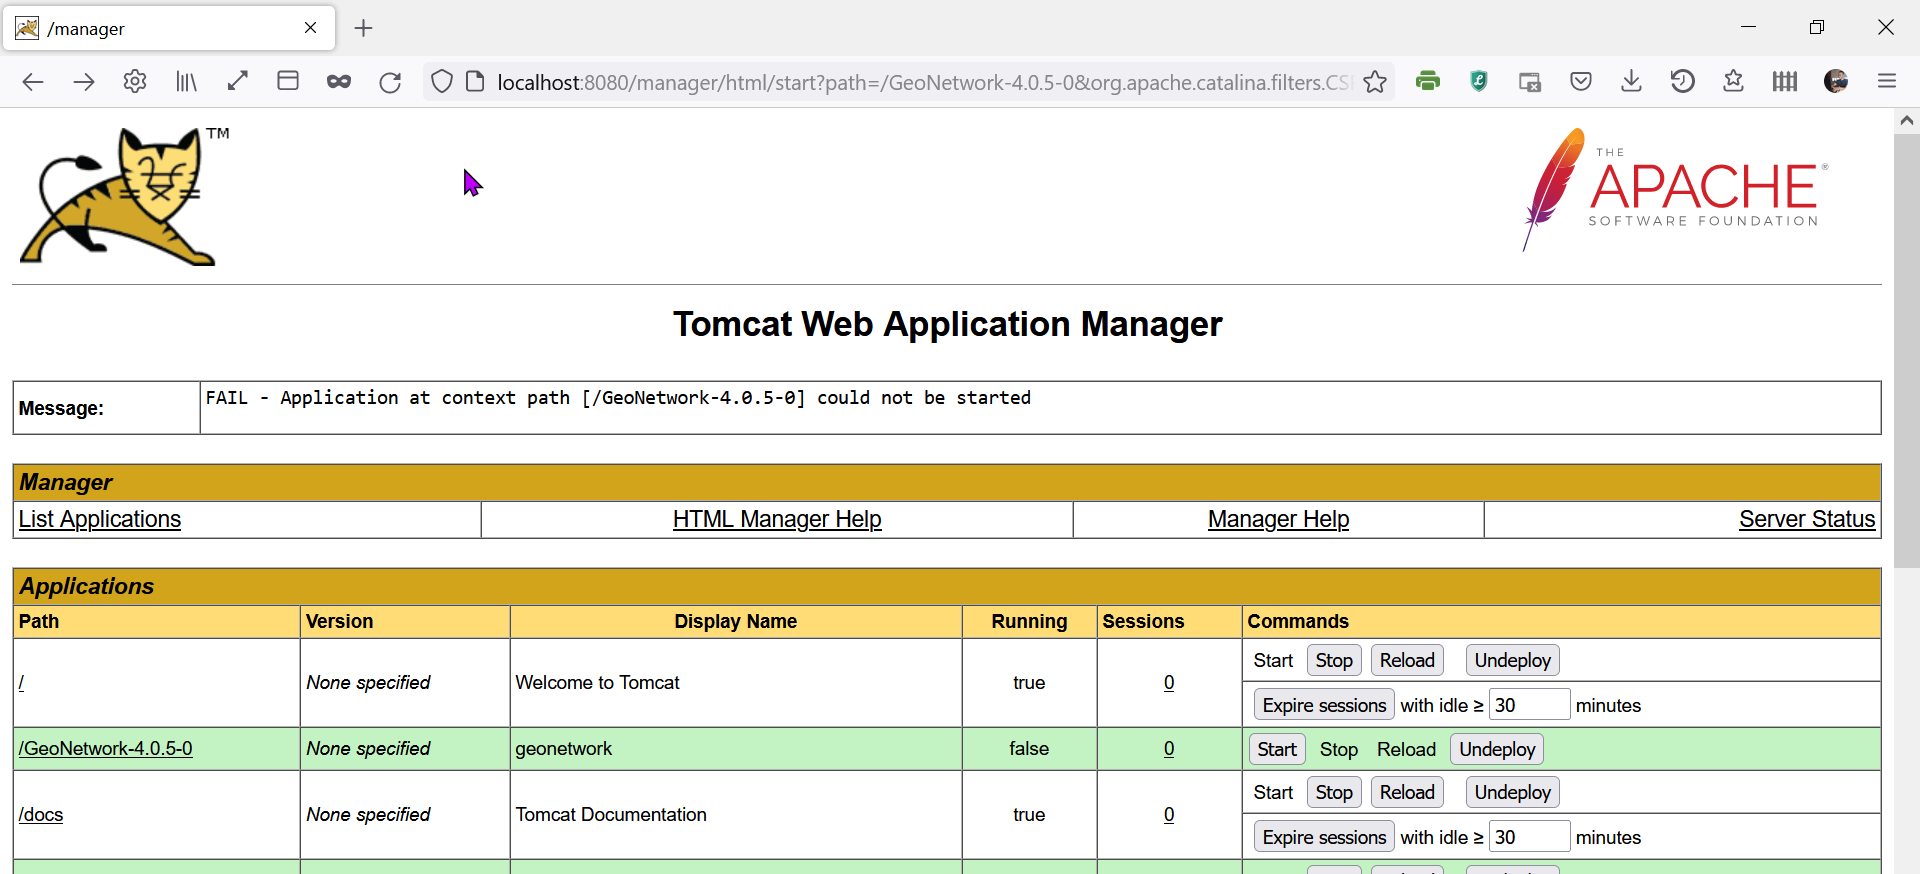The height and width of the screenshot is (874, 1920).
Task: Click the "false" running status cell
Action: pos(1029,749)
